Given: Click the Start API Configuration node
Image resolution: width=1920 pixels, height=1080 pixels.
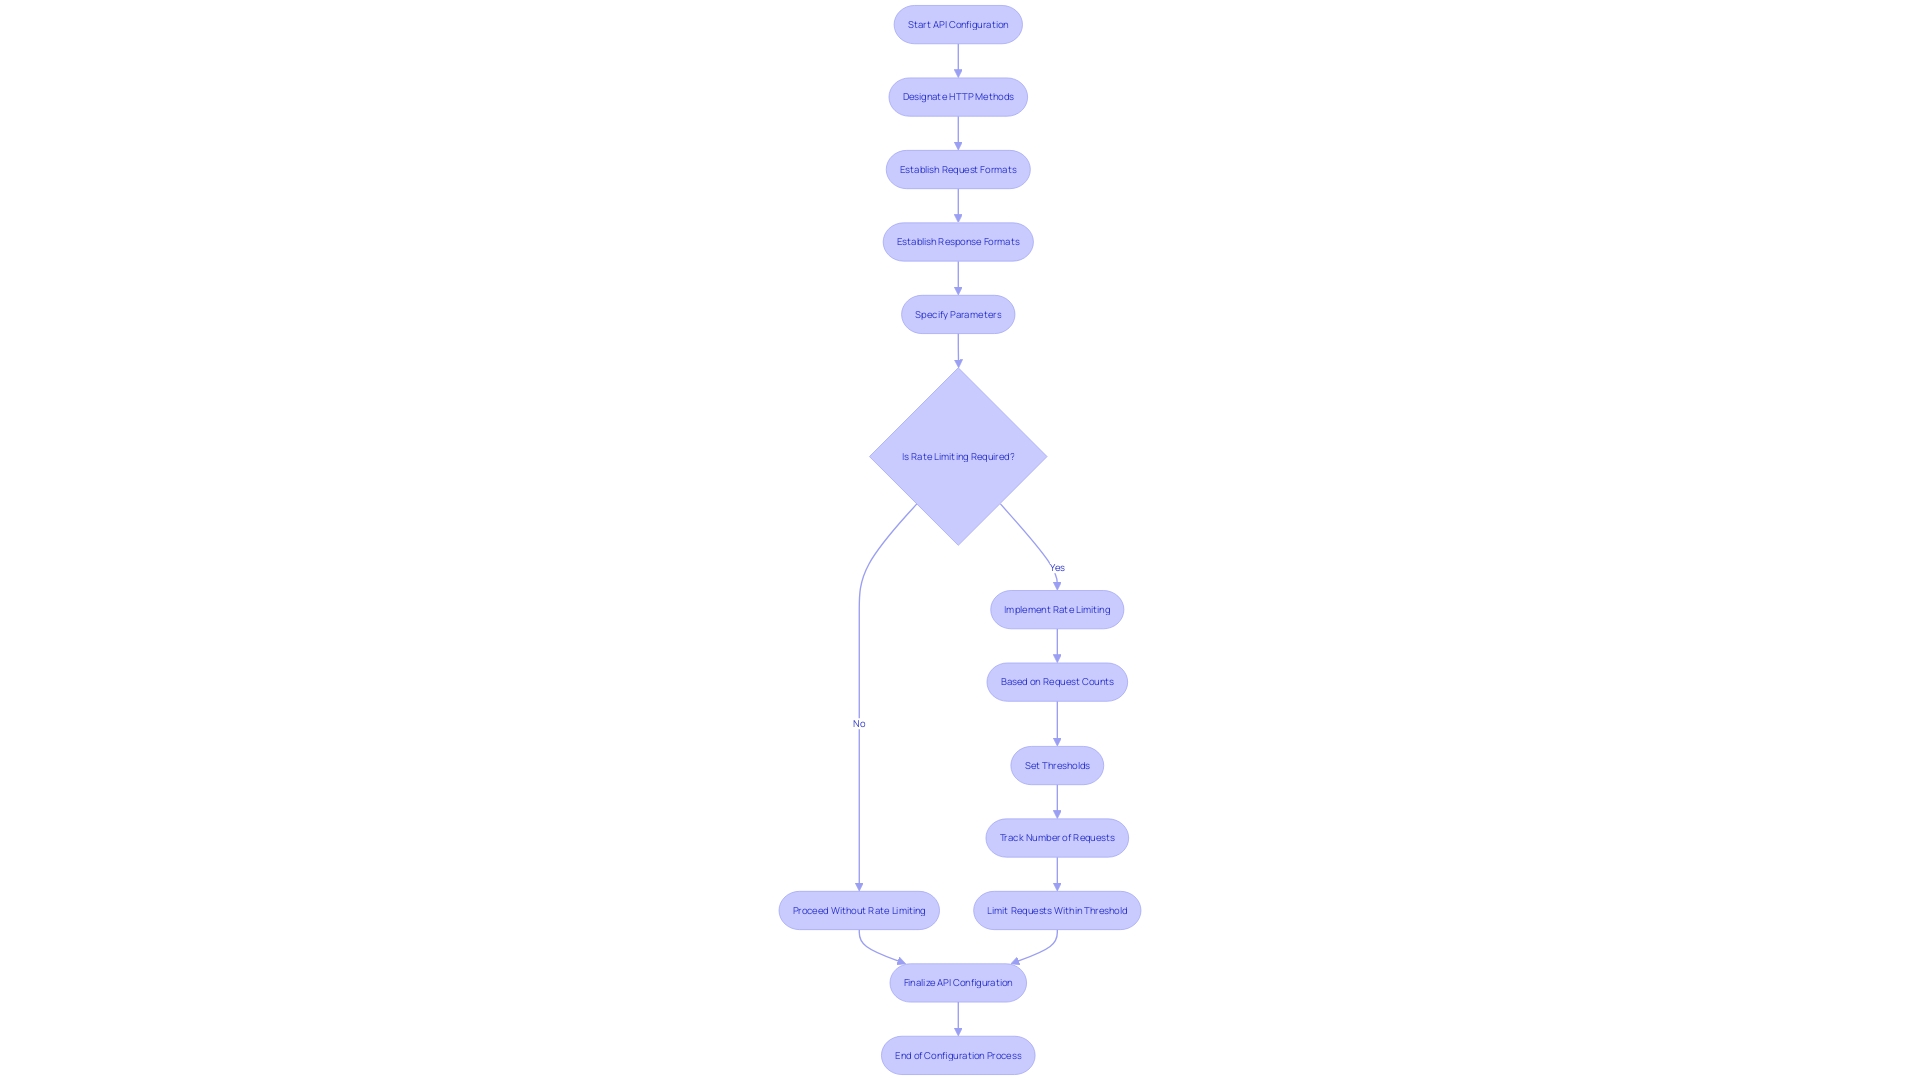Looking at the screenshot, I should pos(957,24).
